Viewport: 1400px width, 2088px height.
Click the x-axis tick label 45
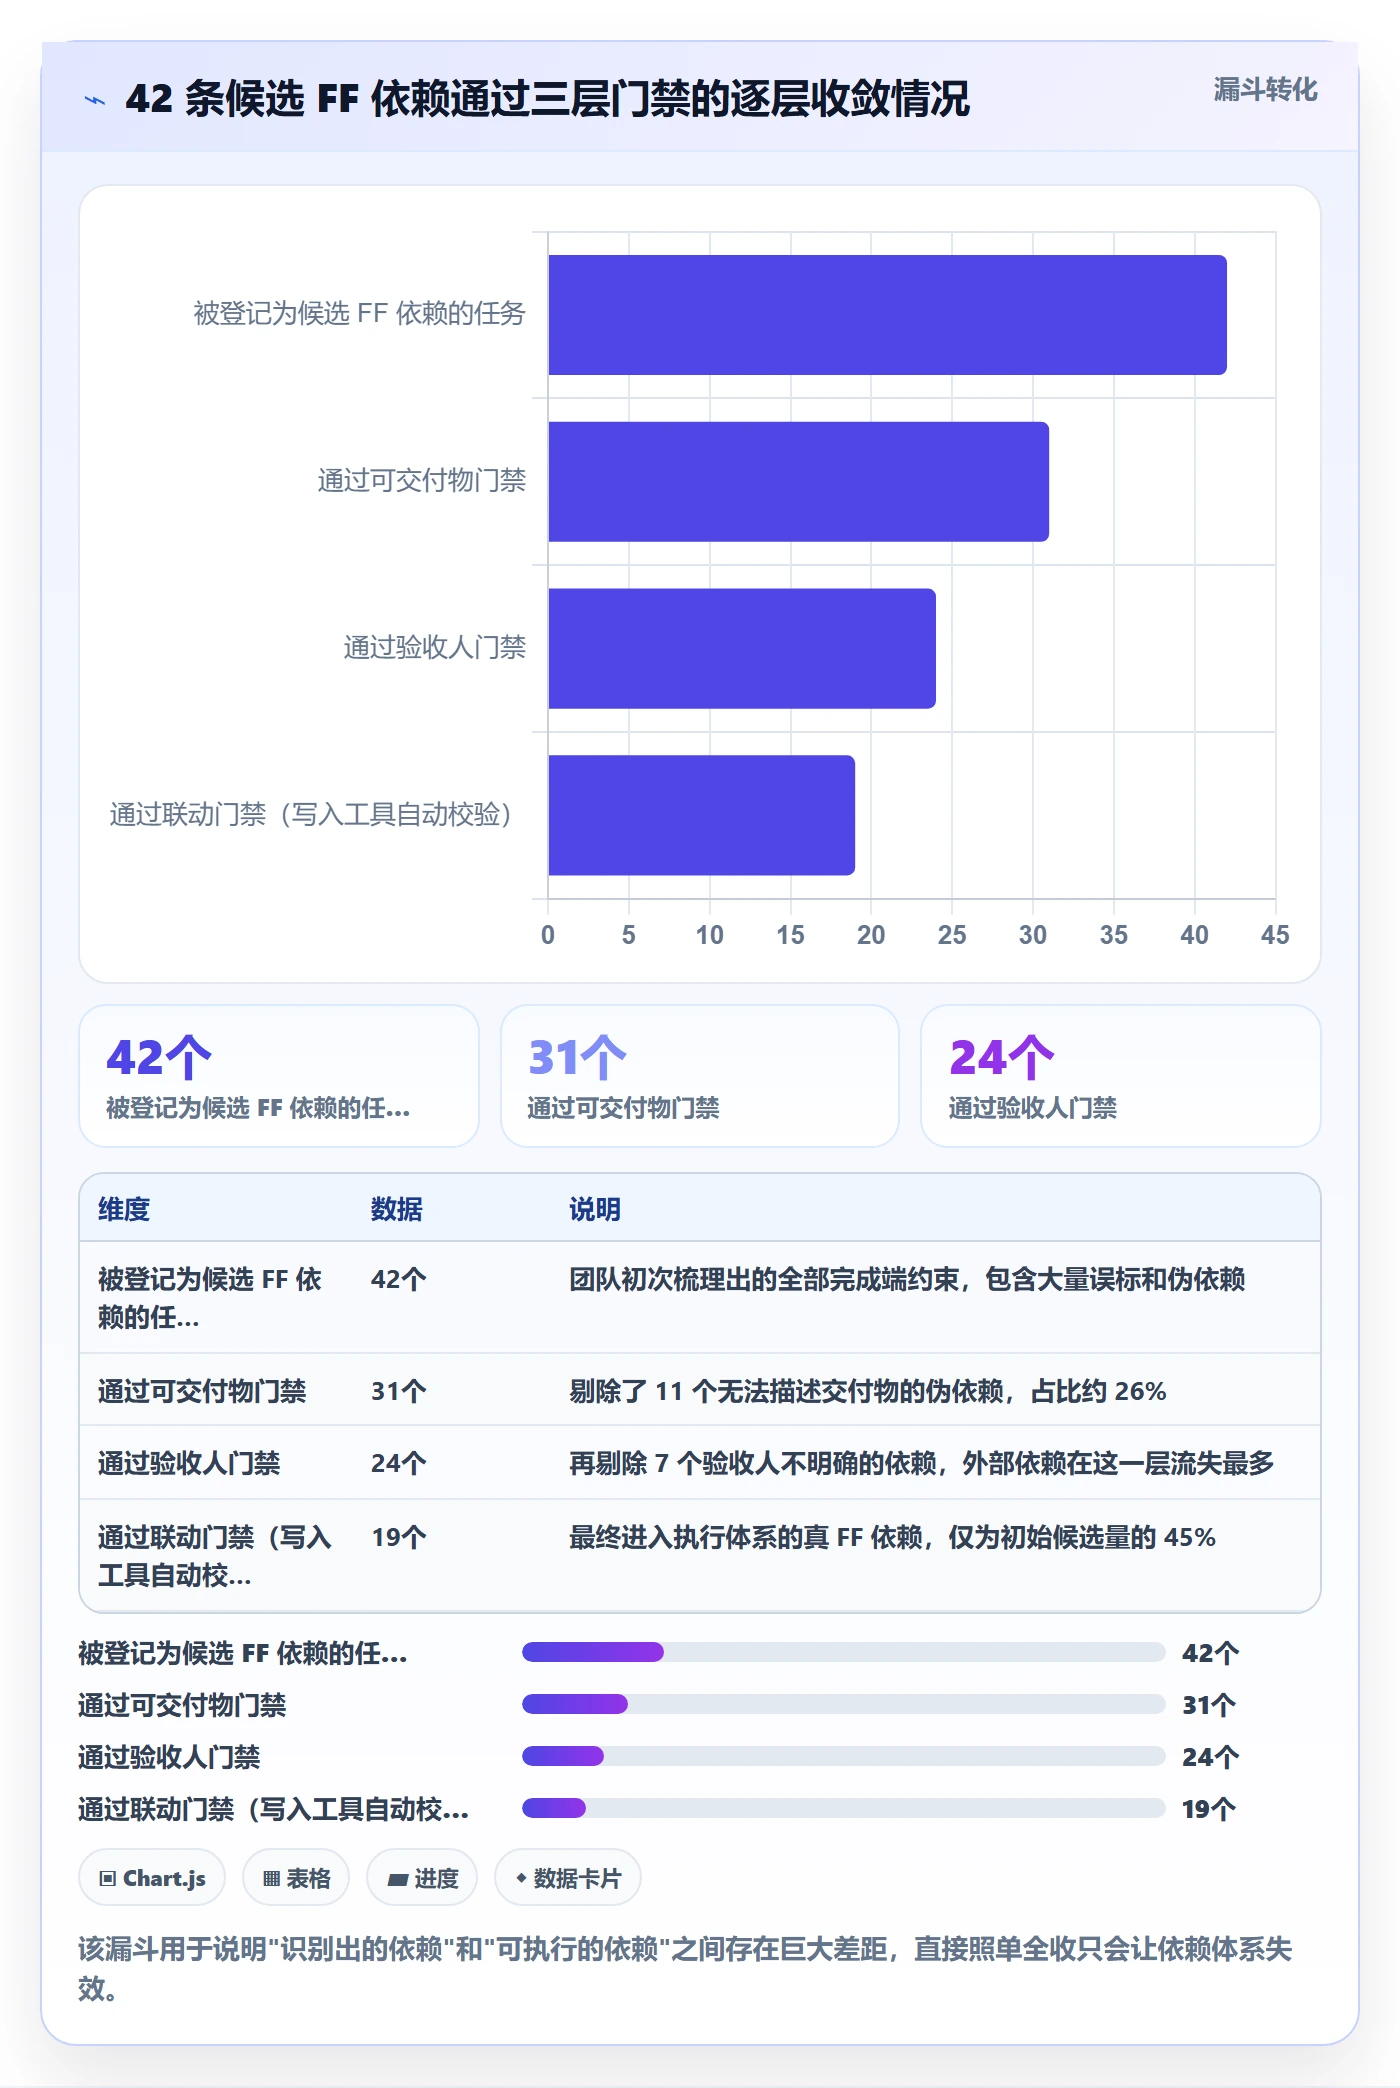pyautogui.click(x=1275, y=935)
